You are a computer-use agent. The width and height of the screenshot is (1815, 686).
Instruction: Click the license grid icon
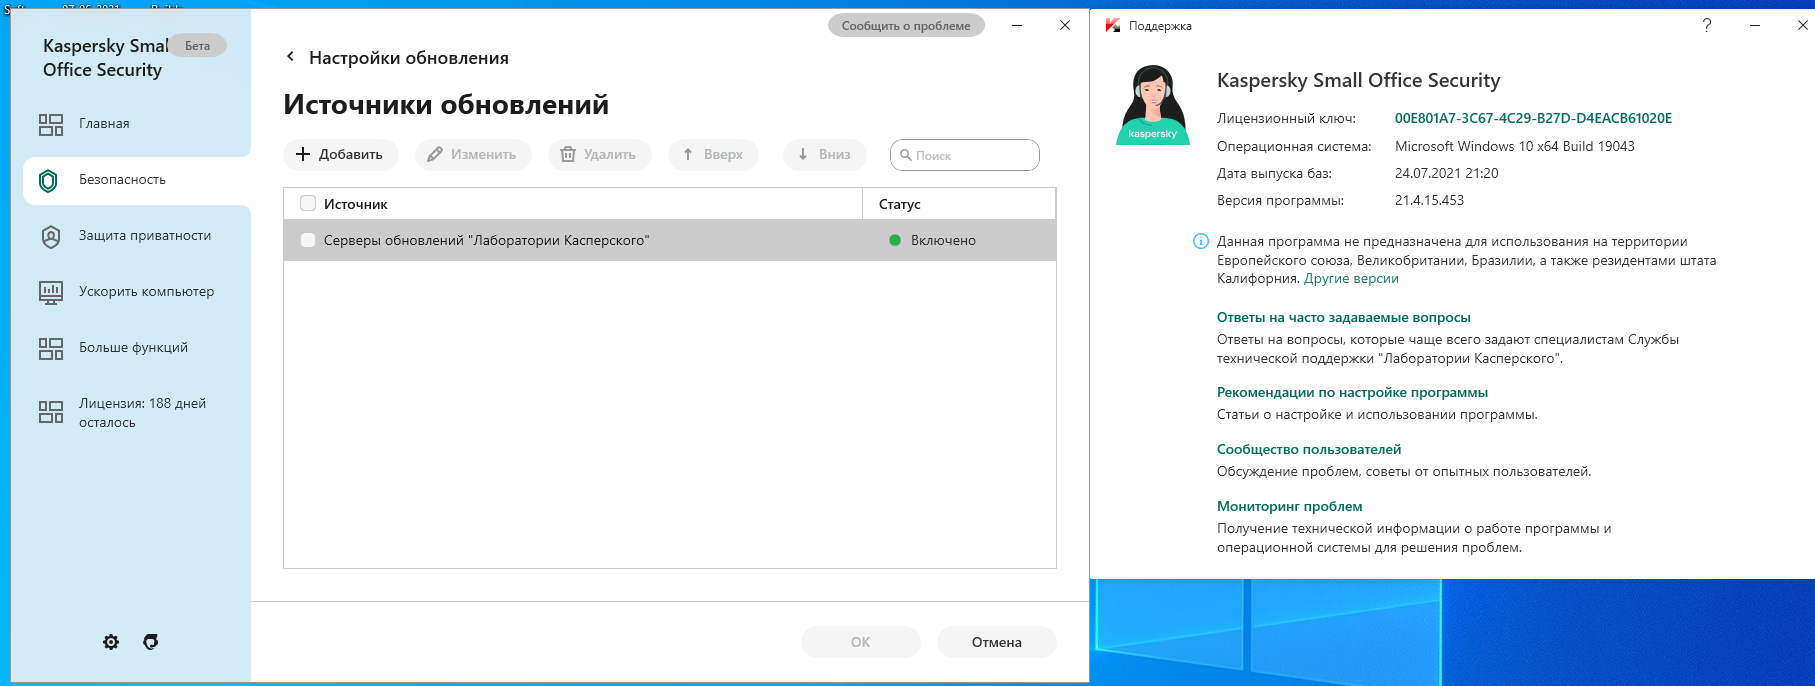tap(51, 412)
